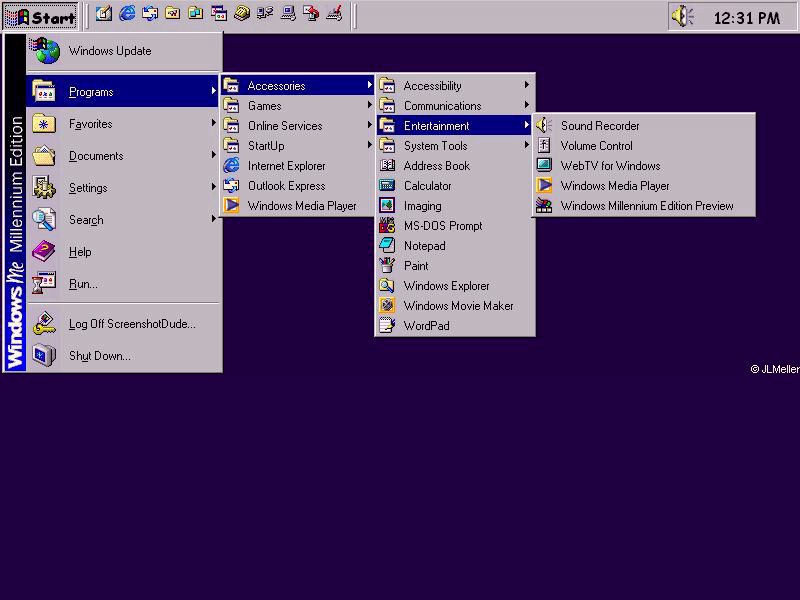
Task: Launch Internet Explorer from the Quick Launch toolbar
Action: tap(127, 14)
